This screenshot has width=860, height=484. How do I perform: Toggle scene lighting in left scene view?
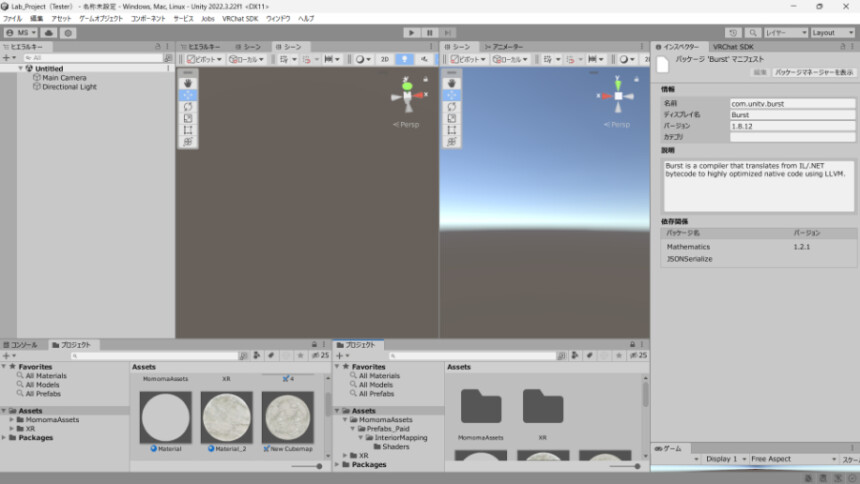tap(404, 59)
